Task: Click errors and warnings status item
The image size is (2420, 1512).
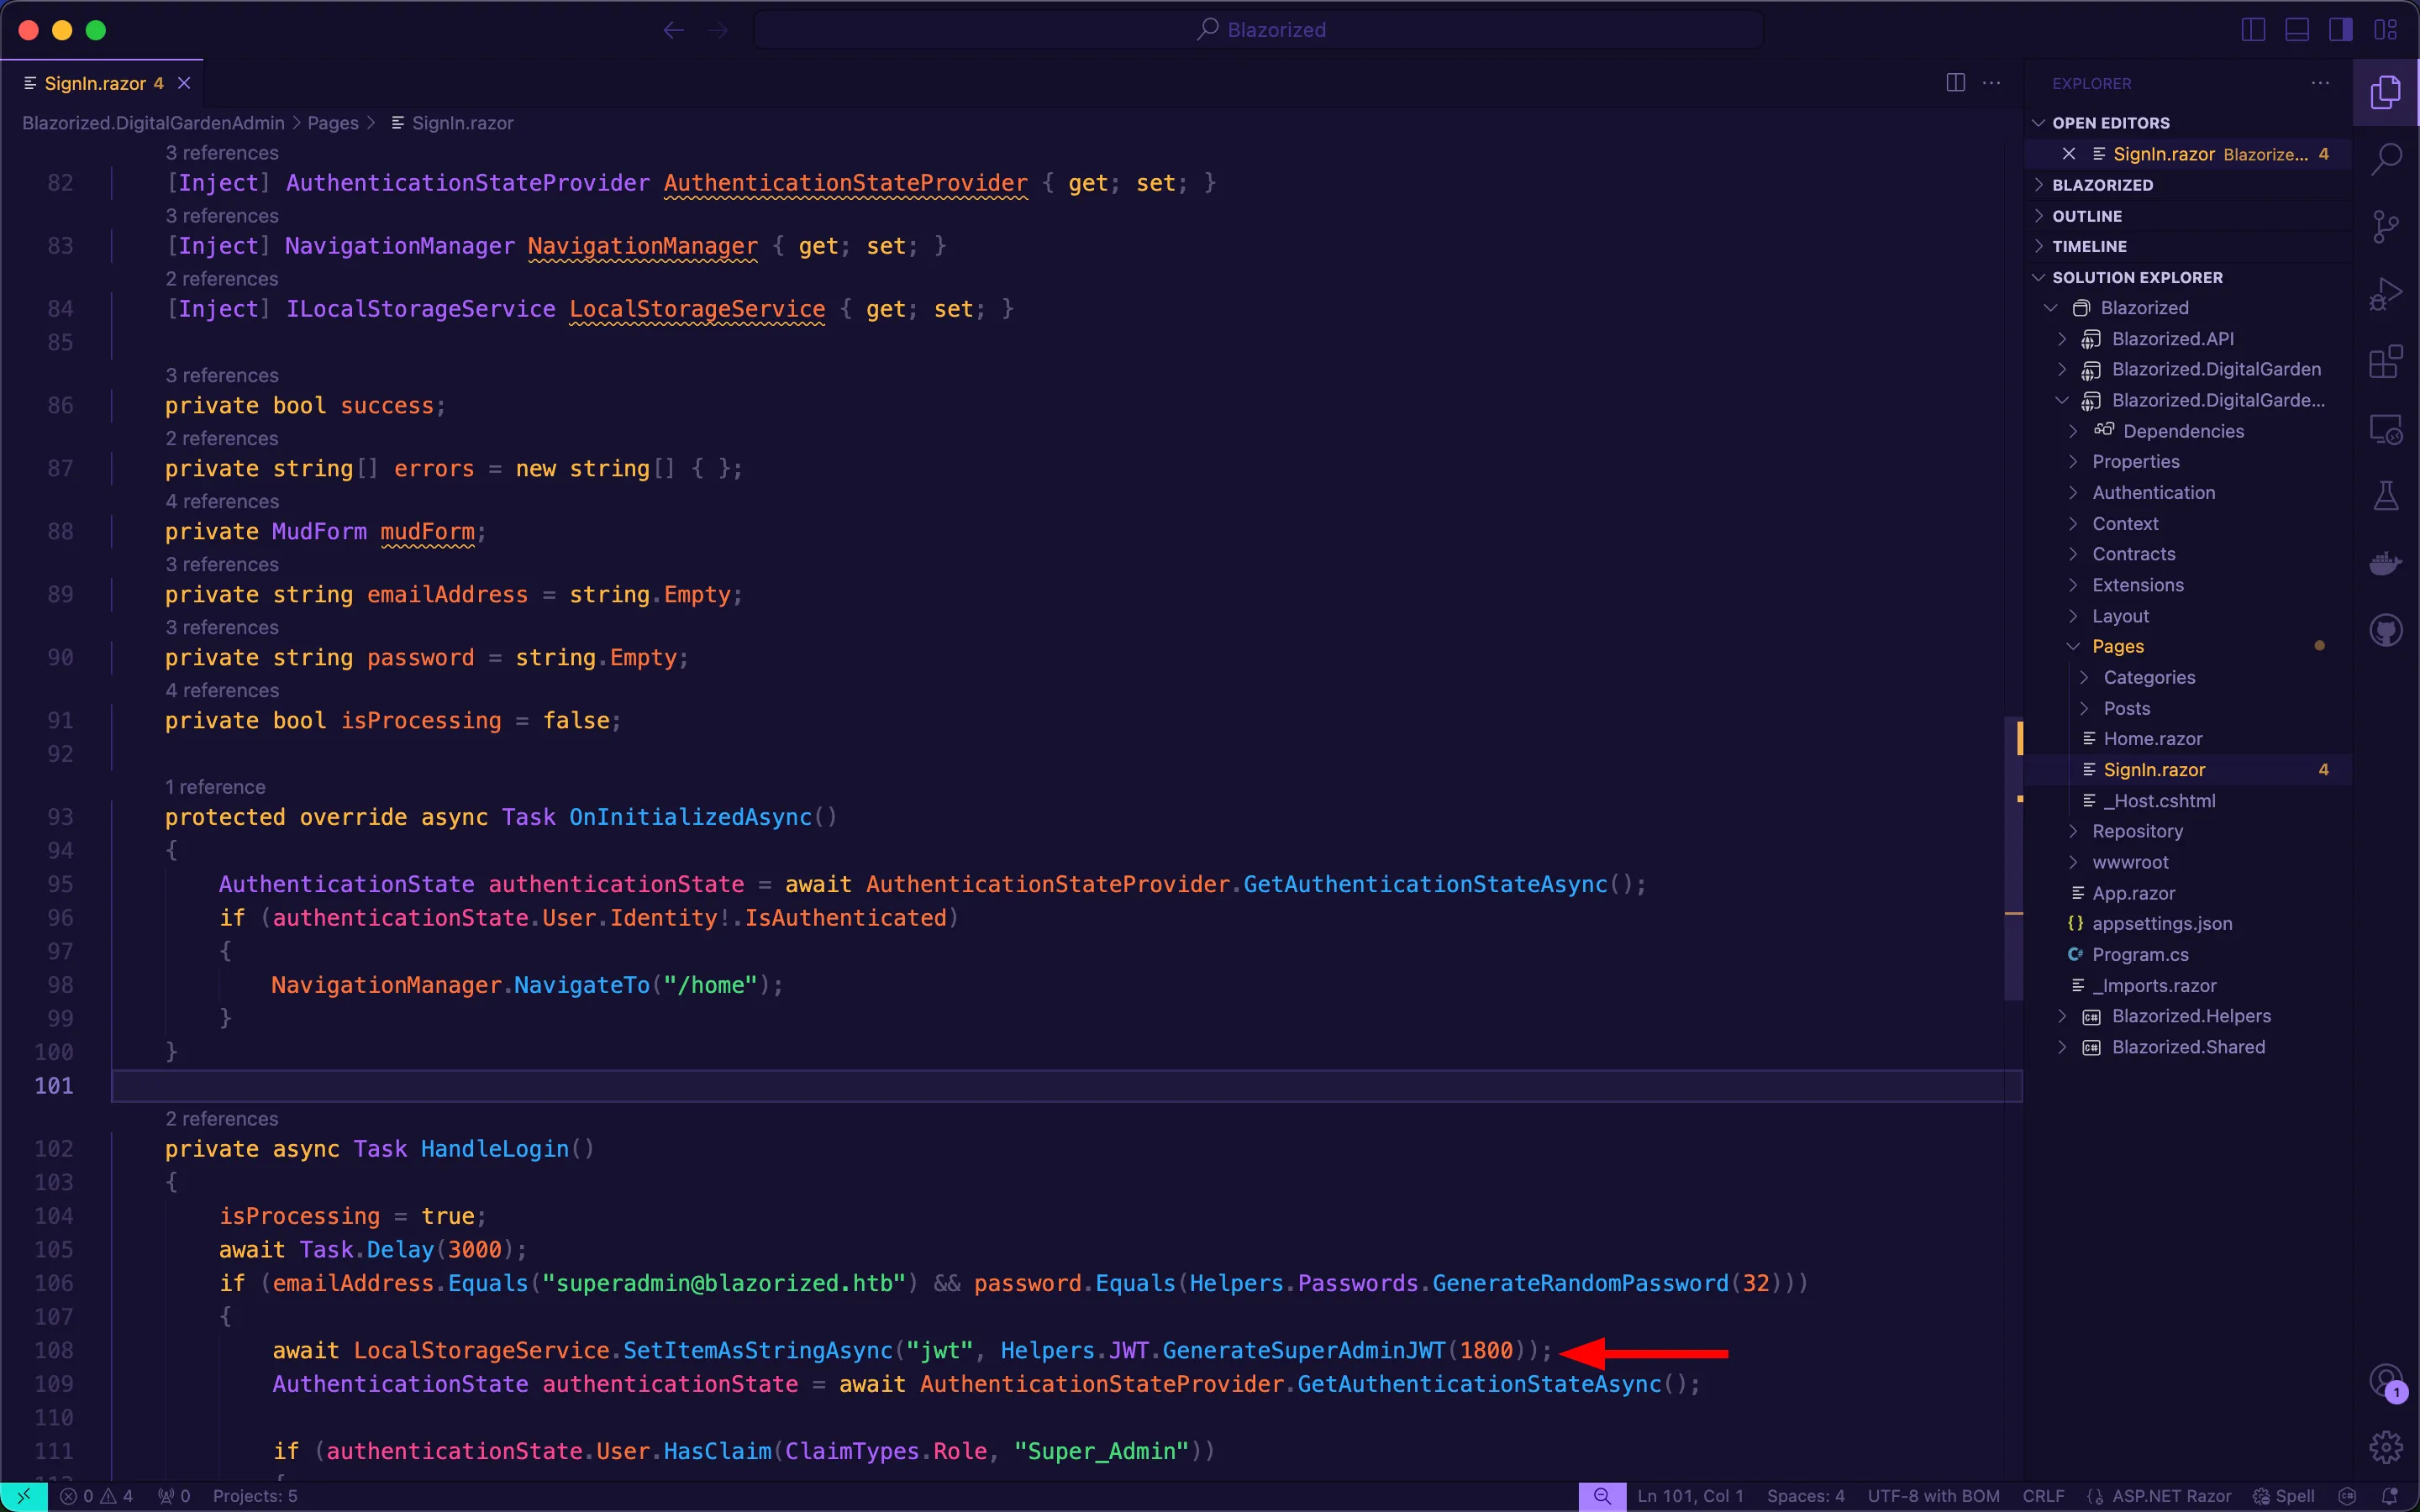Action: [97, 1496]
